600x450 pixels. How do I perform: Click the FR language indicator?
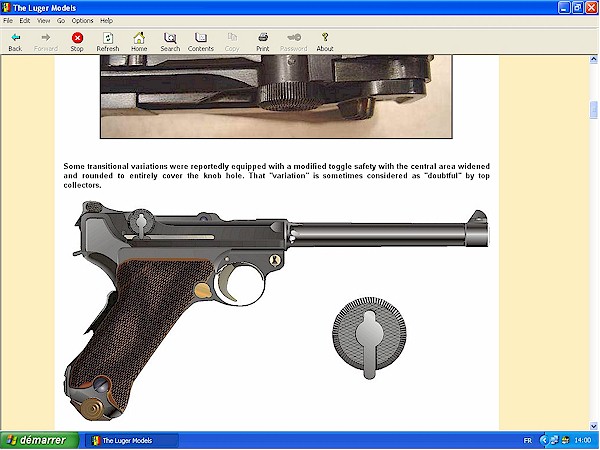point(527,441)
